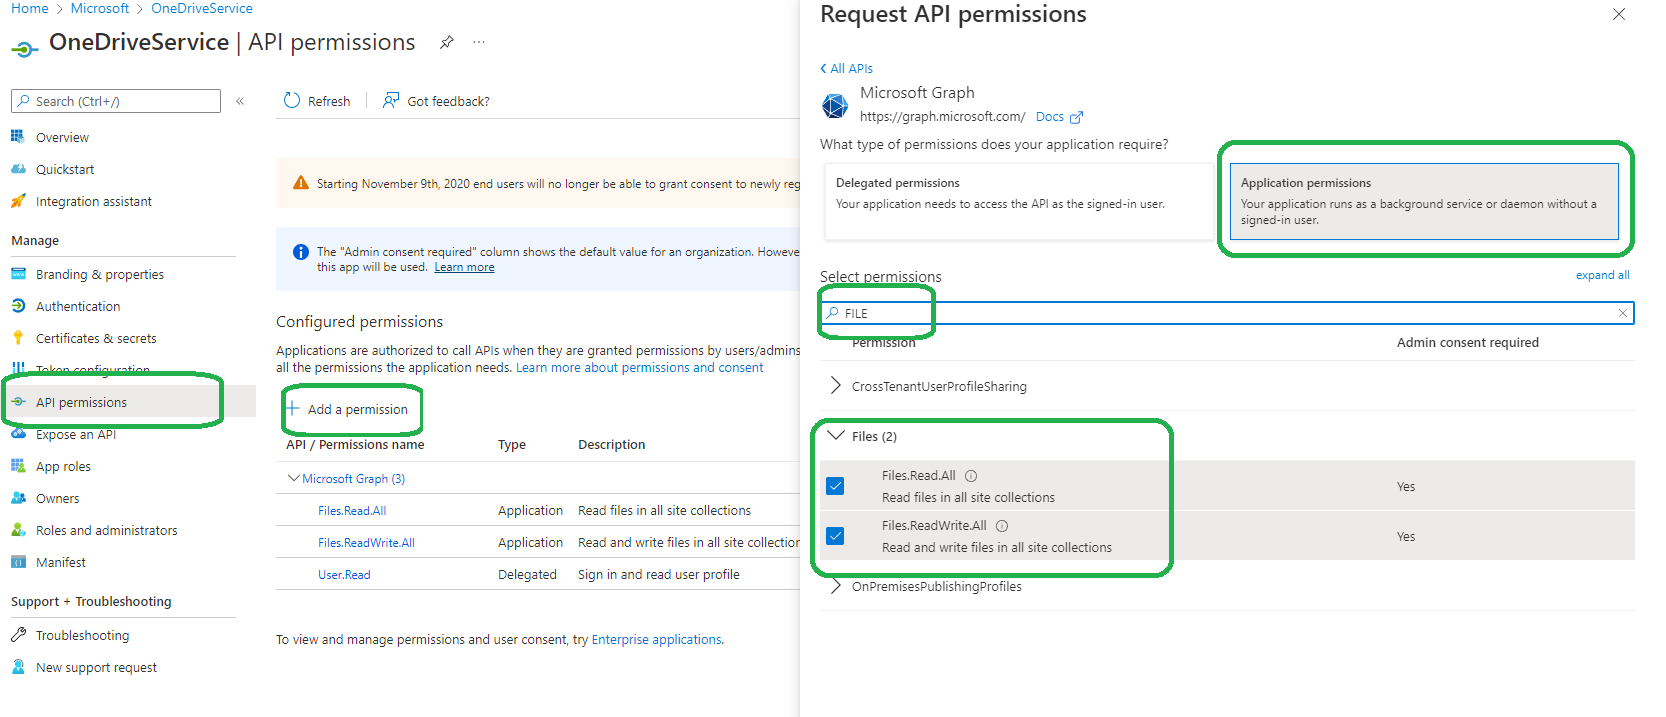This screenshot has width=1666, height=717.
Task: Click the pin icon next to API permissions title
Action: (447, 42)
